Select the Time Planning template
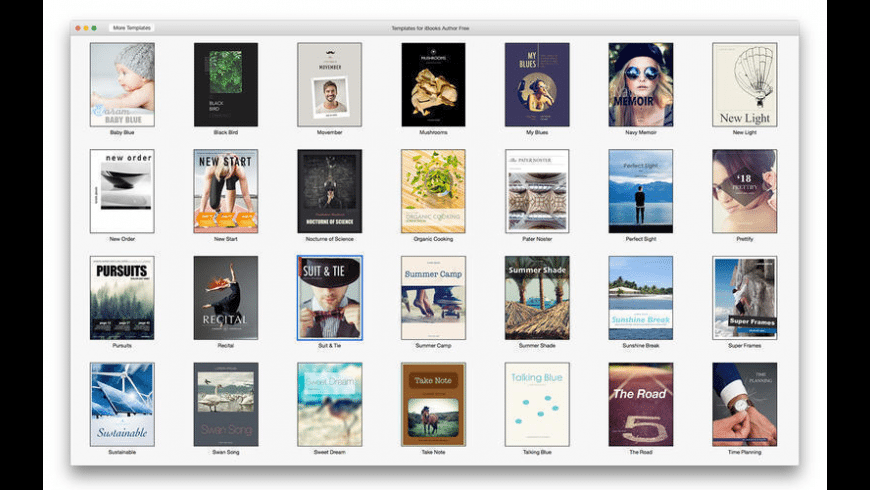The height and width of the screenshot is (490, 870). (x=745, y=404)
